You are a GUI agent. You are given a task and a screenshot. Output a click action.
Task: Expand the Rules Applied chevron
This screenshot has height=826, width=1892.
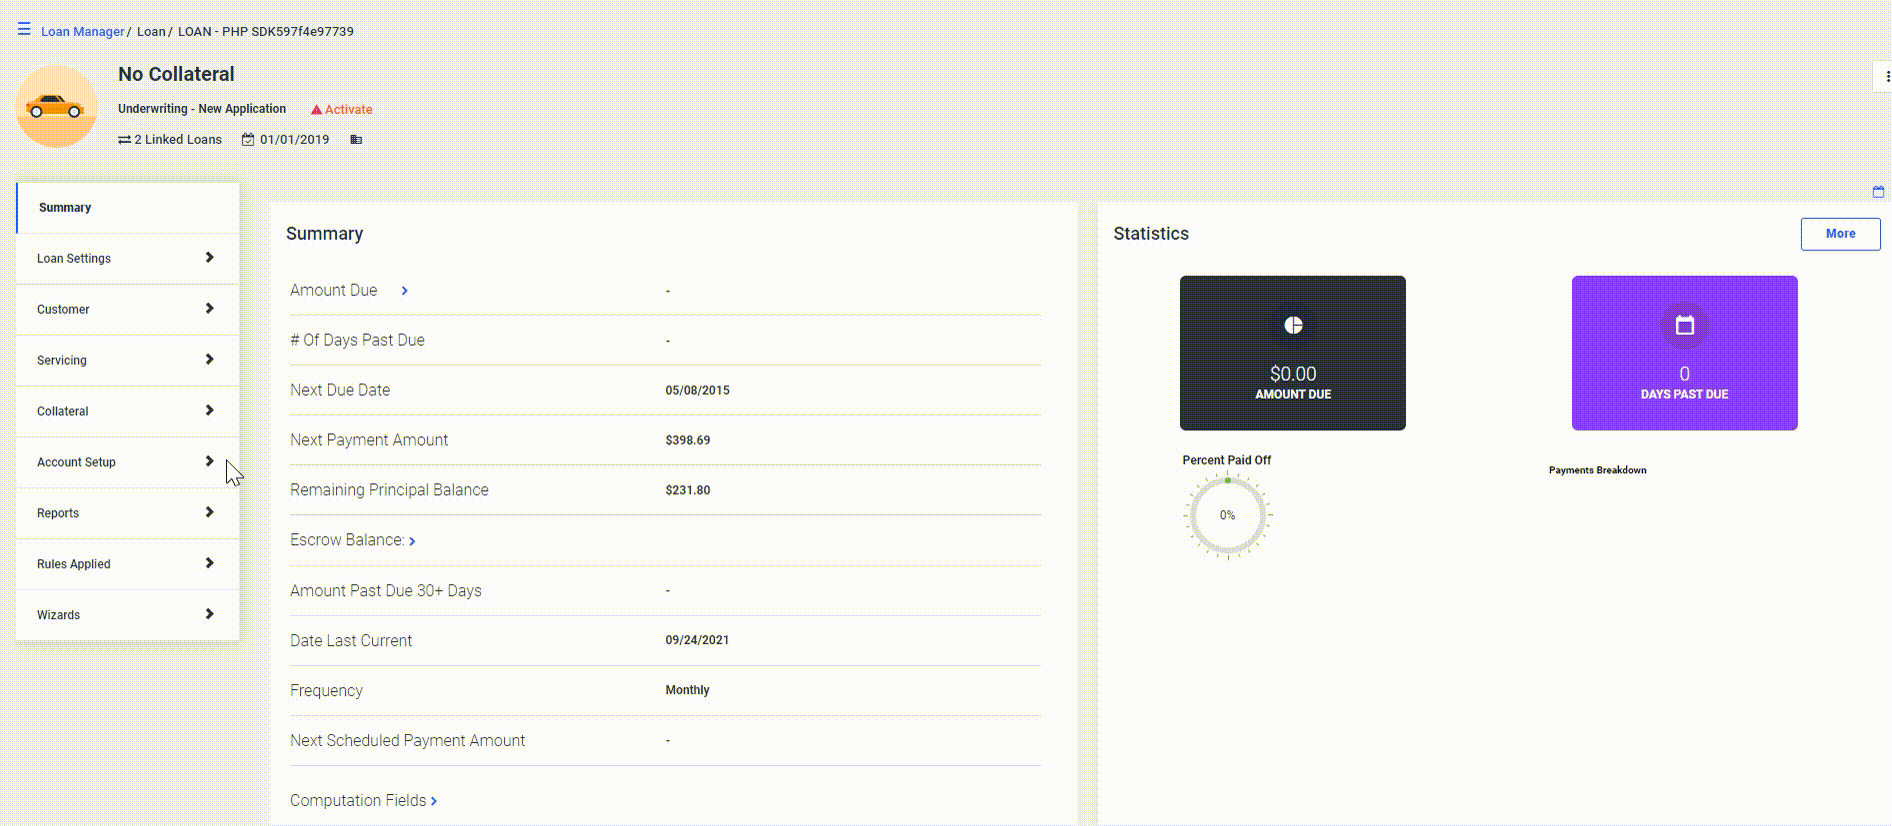209,563
